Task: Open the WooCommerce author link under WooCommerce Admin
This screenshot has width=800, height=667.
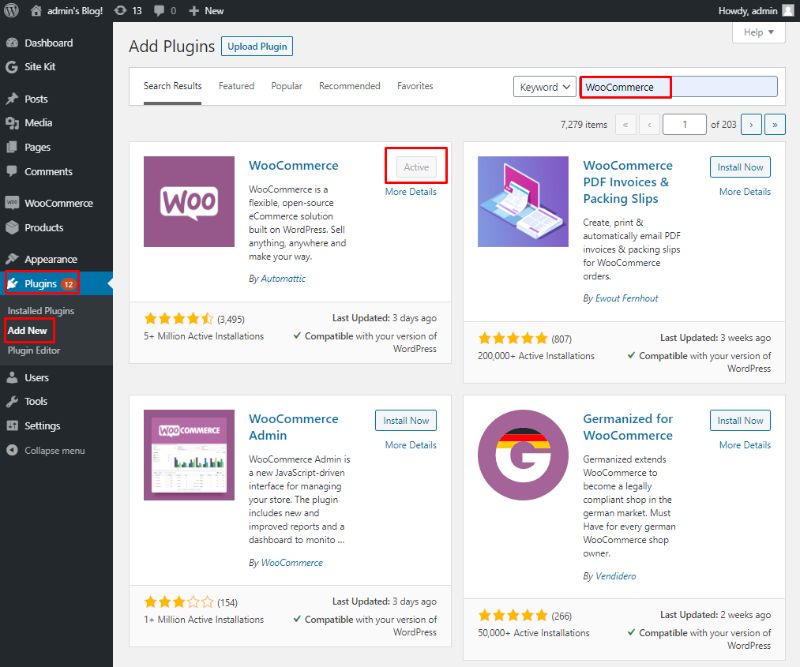Action: pos(292,563)
